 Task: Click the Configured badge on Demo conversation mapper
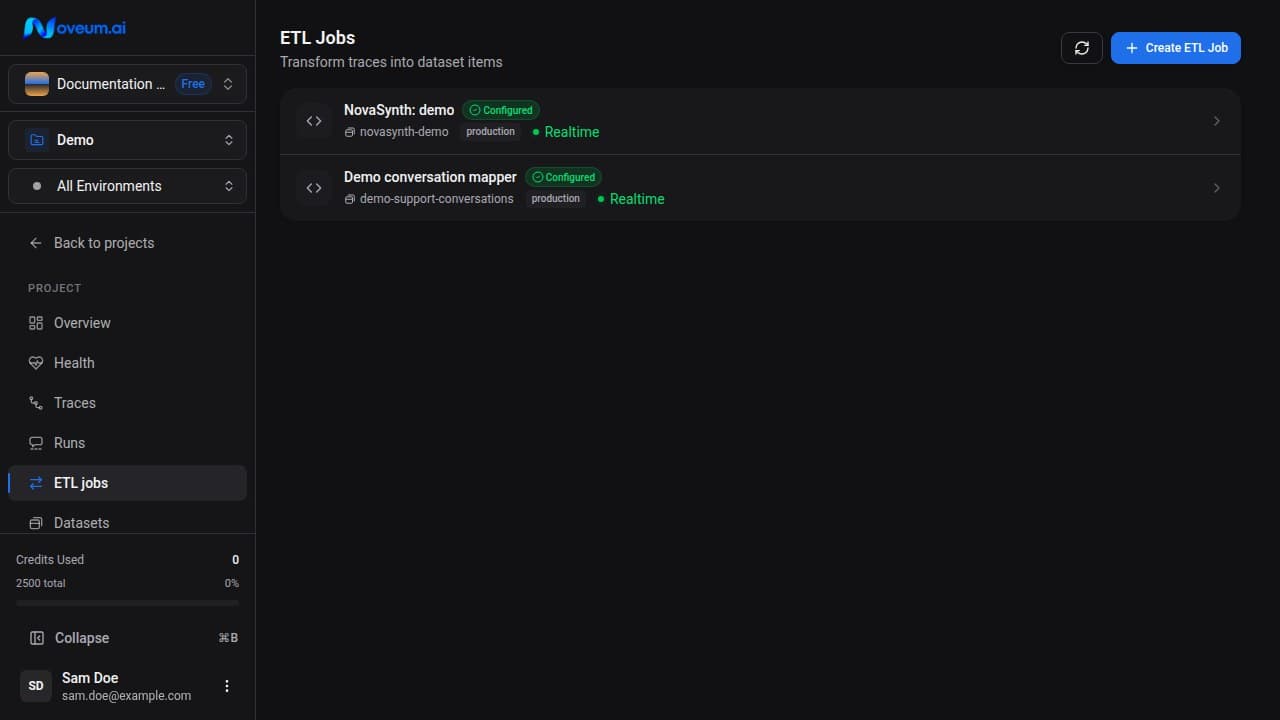564,177
